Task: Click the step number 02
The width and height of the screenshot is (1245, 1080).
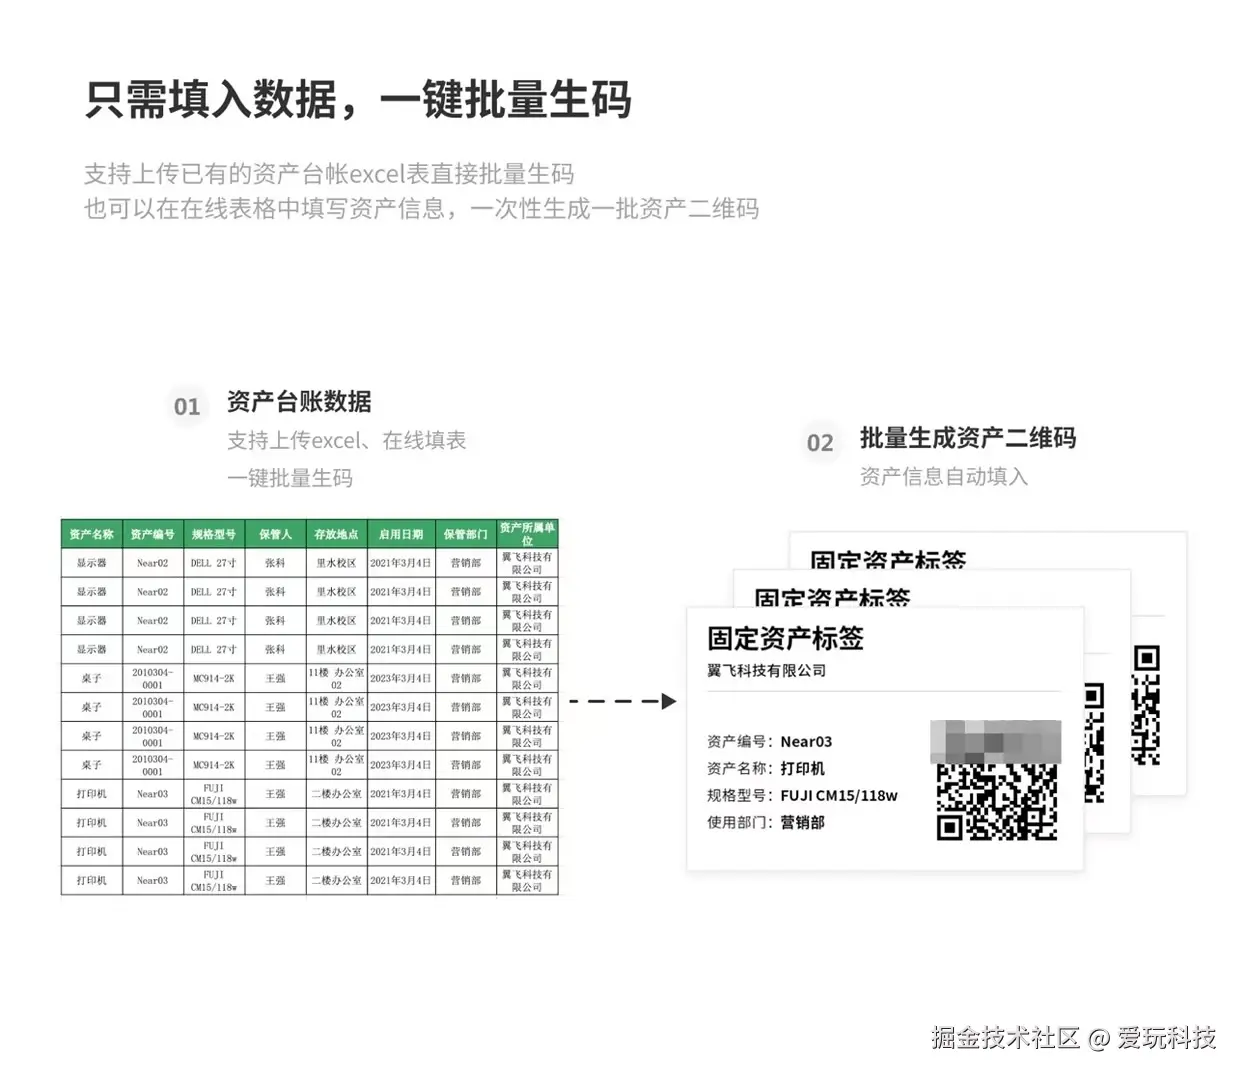Action: click(x=820, y=443)
